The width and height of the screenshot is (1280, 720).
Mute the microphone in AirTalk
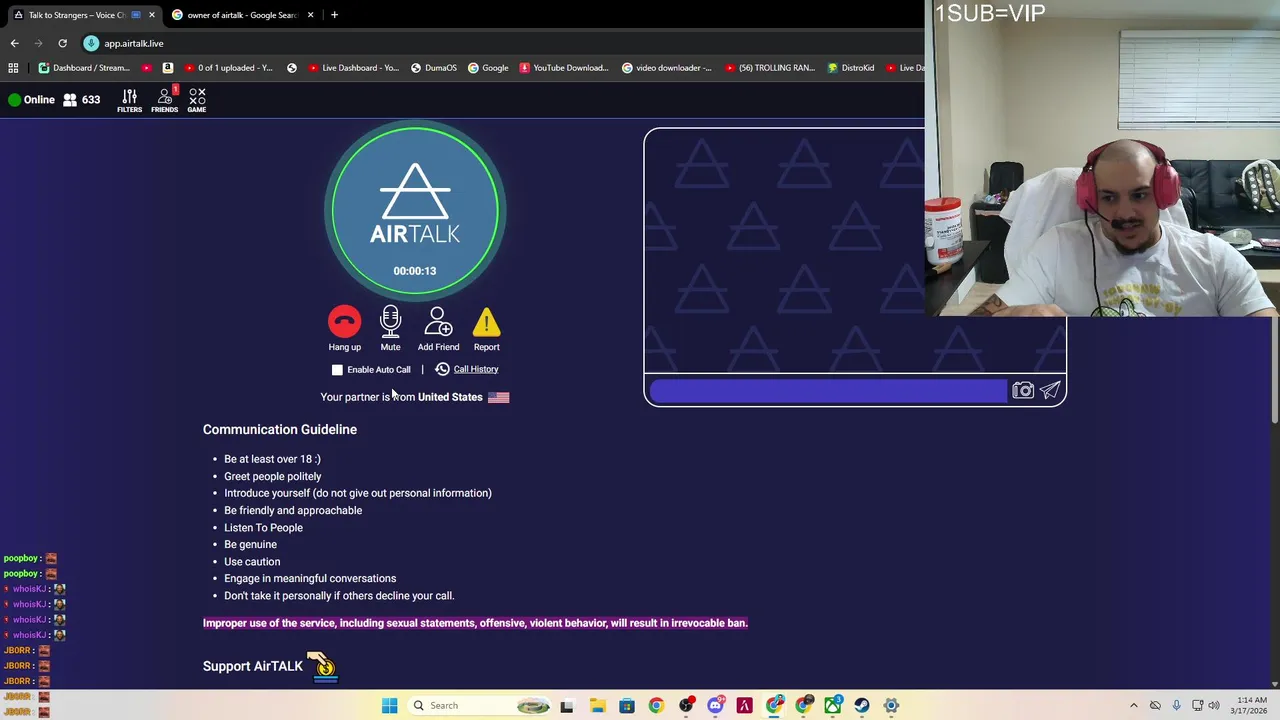[390, 322]
